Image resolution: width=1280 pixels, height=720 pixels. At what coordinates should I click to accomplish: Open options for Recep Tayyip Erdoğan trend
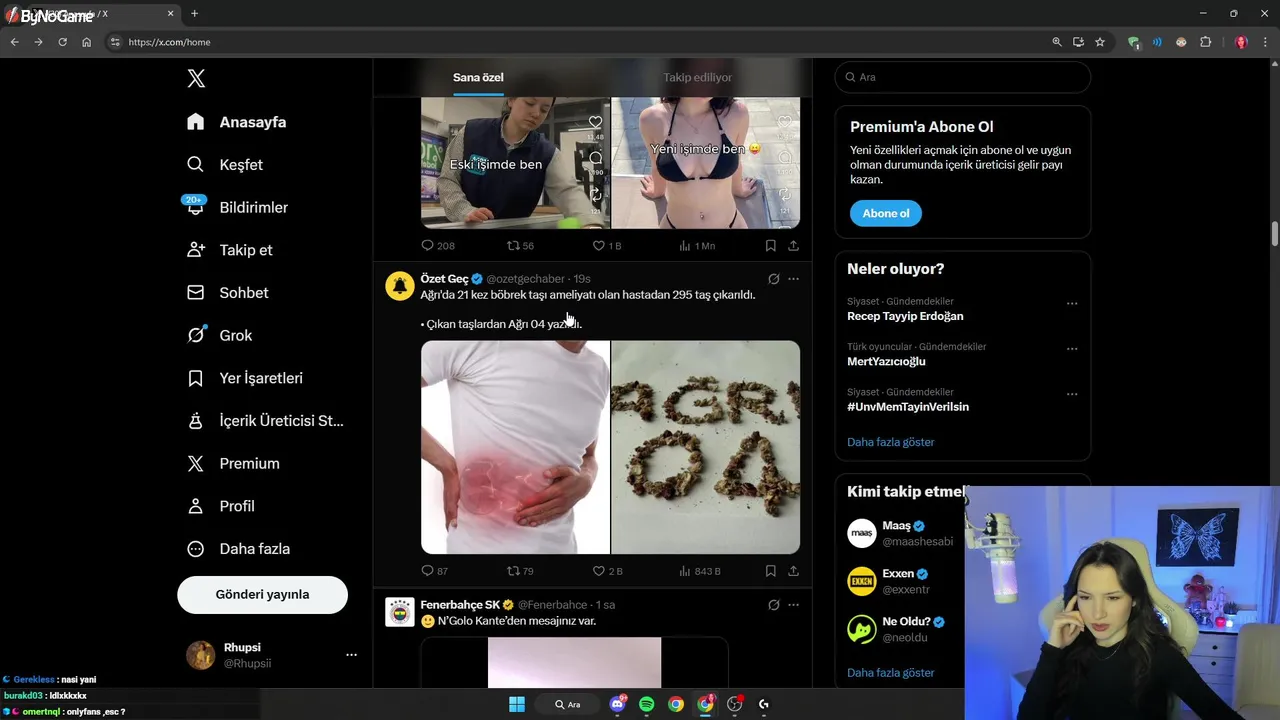1072,303
